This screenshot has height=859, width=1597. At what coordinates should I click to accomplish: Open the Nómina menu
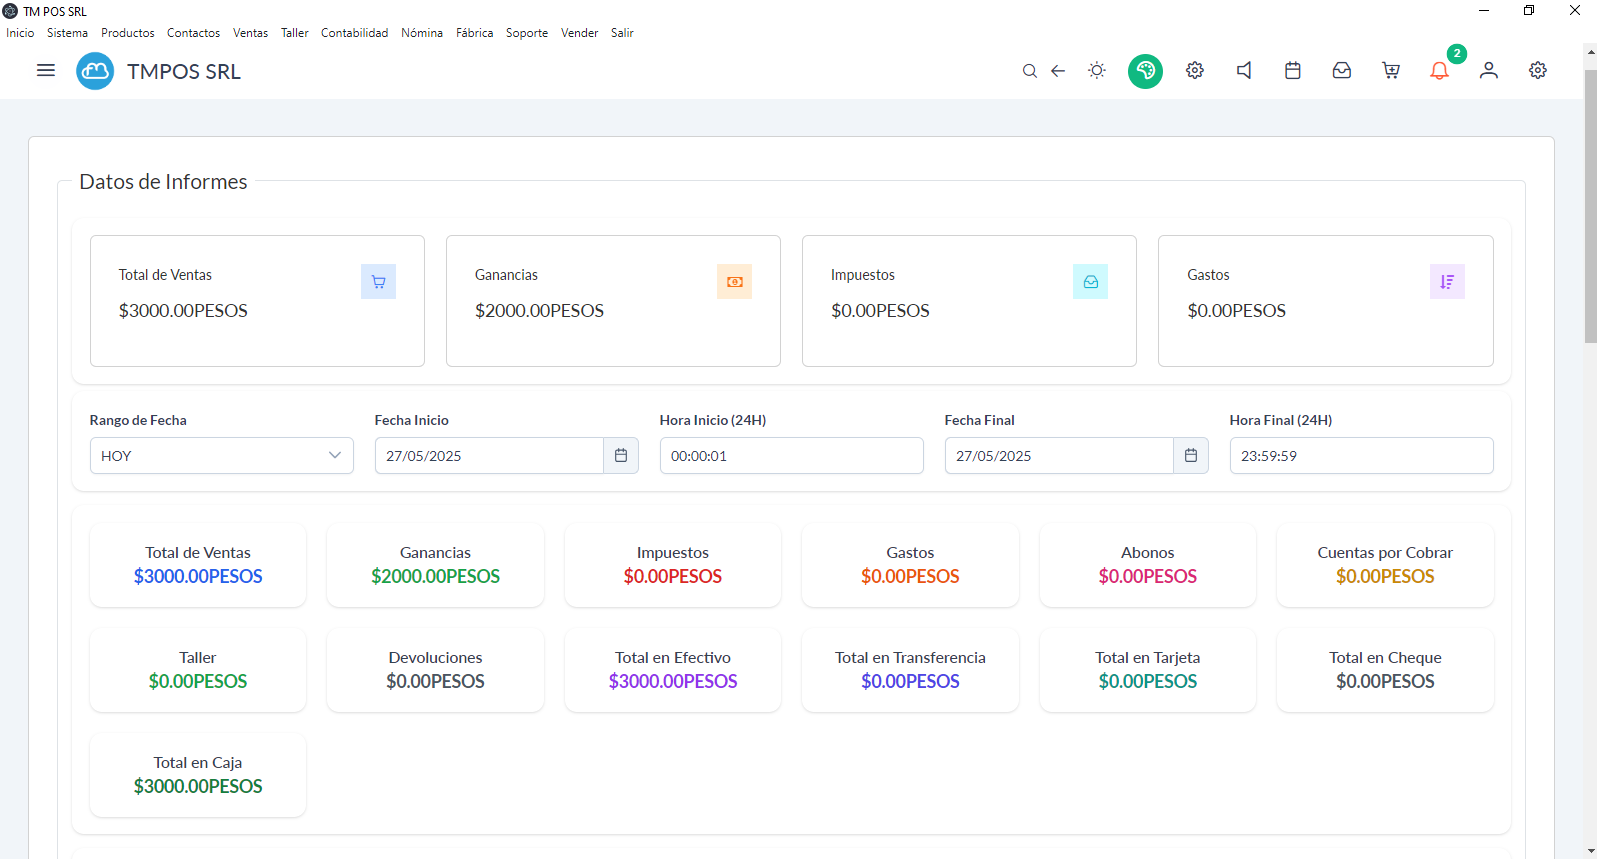(x=422, y=33)
